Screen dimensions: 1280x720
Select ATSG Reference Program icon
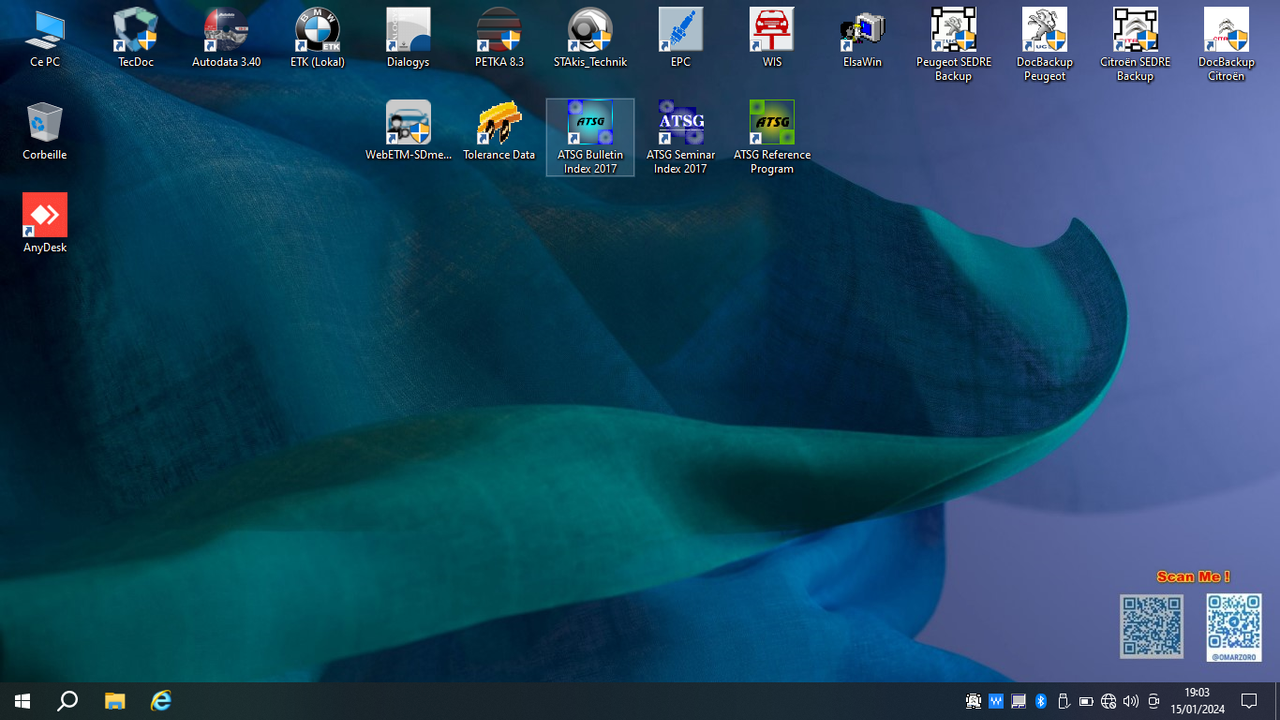pyautogui.click(x=772, y=137)
